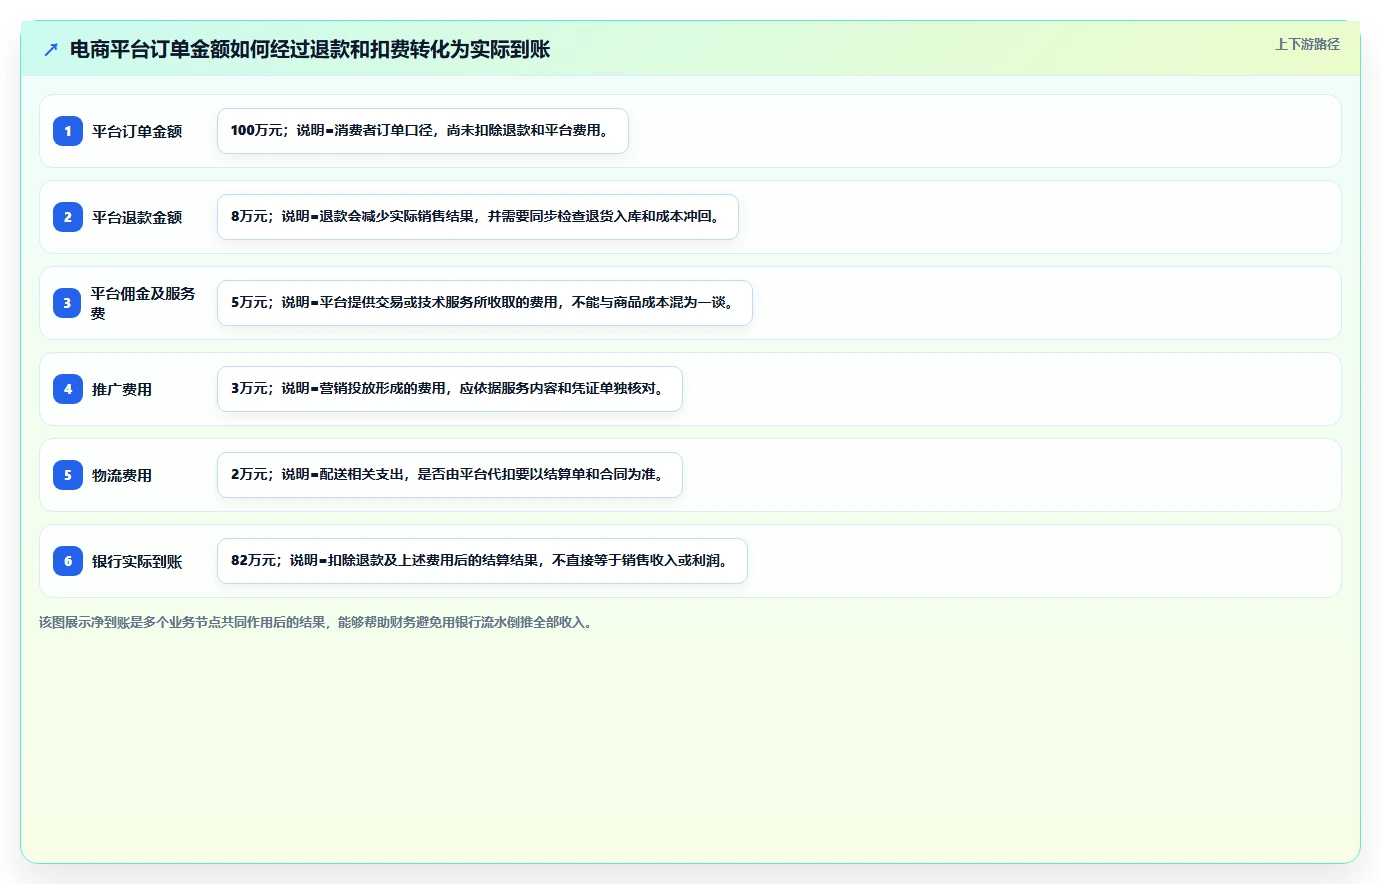Viewport: 1381px width, 884px height.
Task: Select the 物流费用 label
Action: pos(122,475)
